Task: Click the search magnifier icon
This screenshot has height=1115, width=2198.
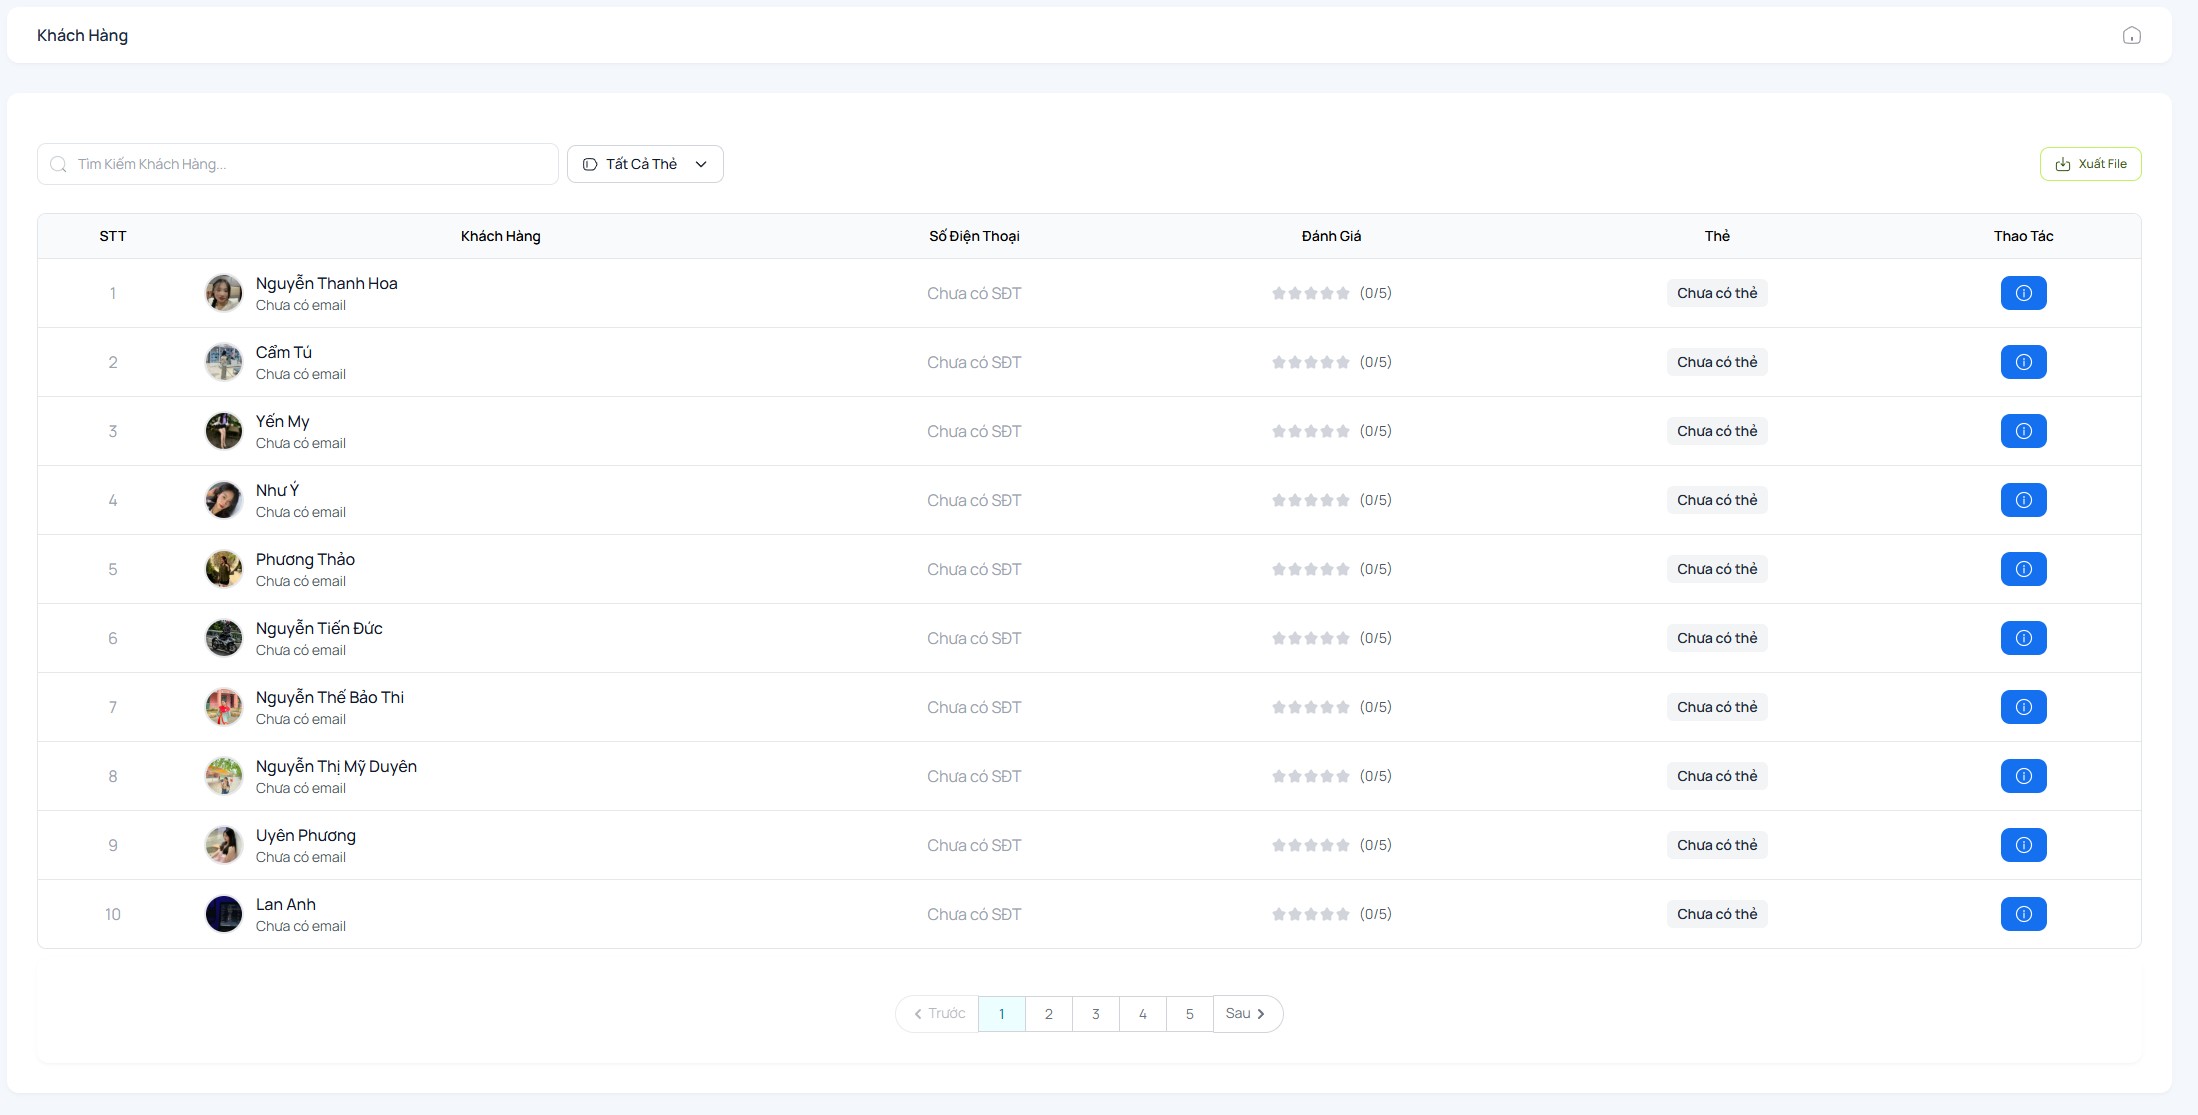Action: click(x=58, y=164)
